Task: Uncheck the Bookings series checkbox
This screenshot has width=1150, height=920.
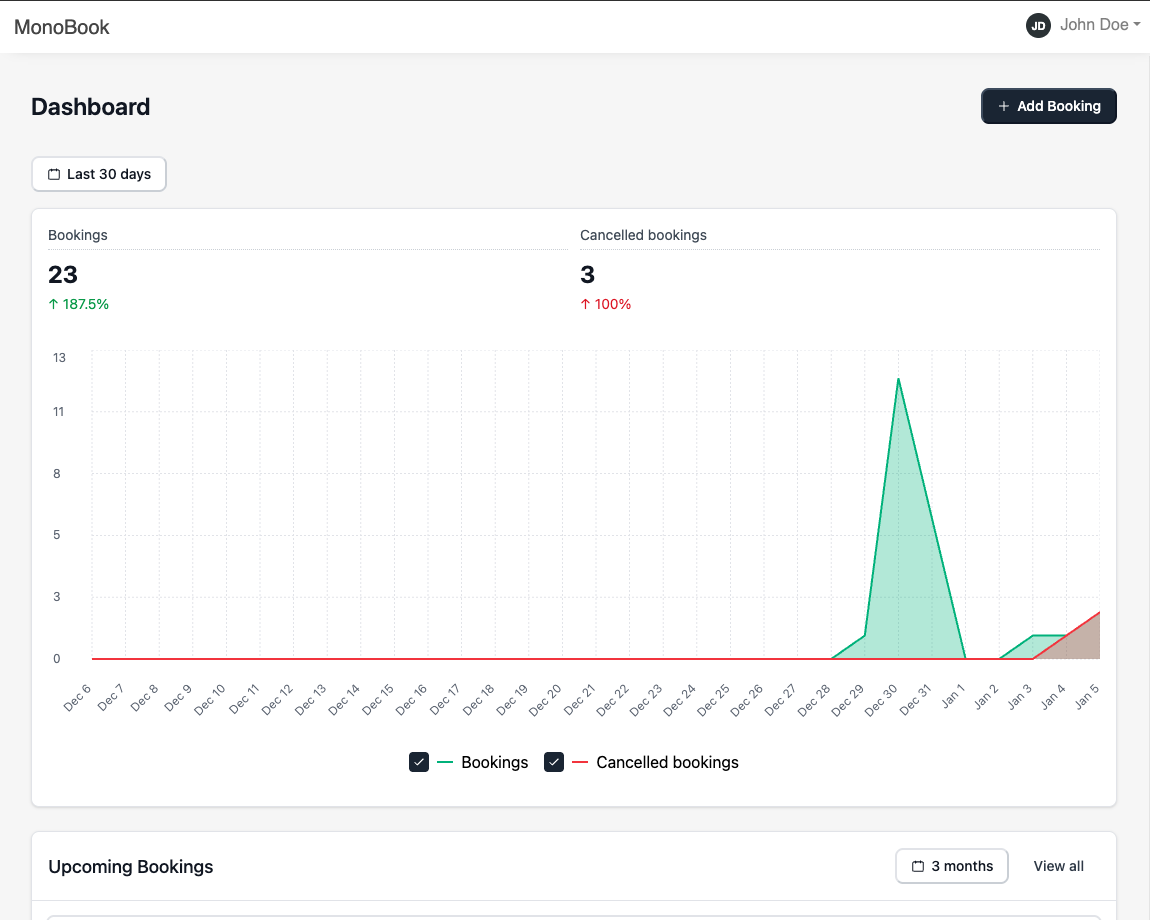Action: (419, 762)
